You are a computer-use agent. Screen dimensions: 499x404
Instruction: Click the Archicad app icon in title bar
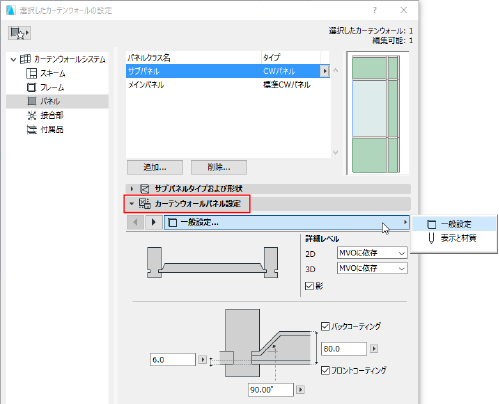click(x=11, y=10)
